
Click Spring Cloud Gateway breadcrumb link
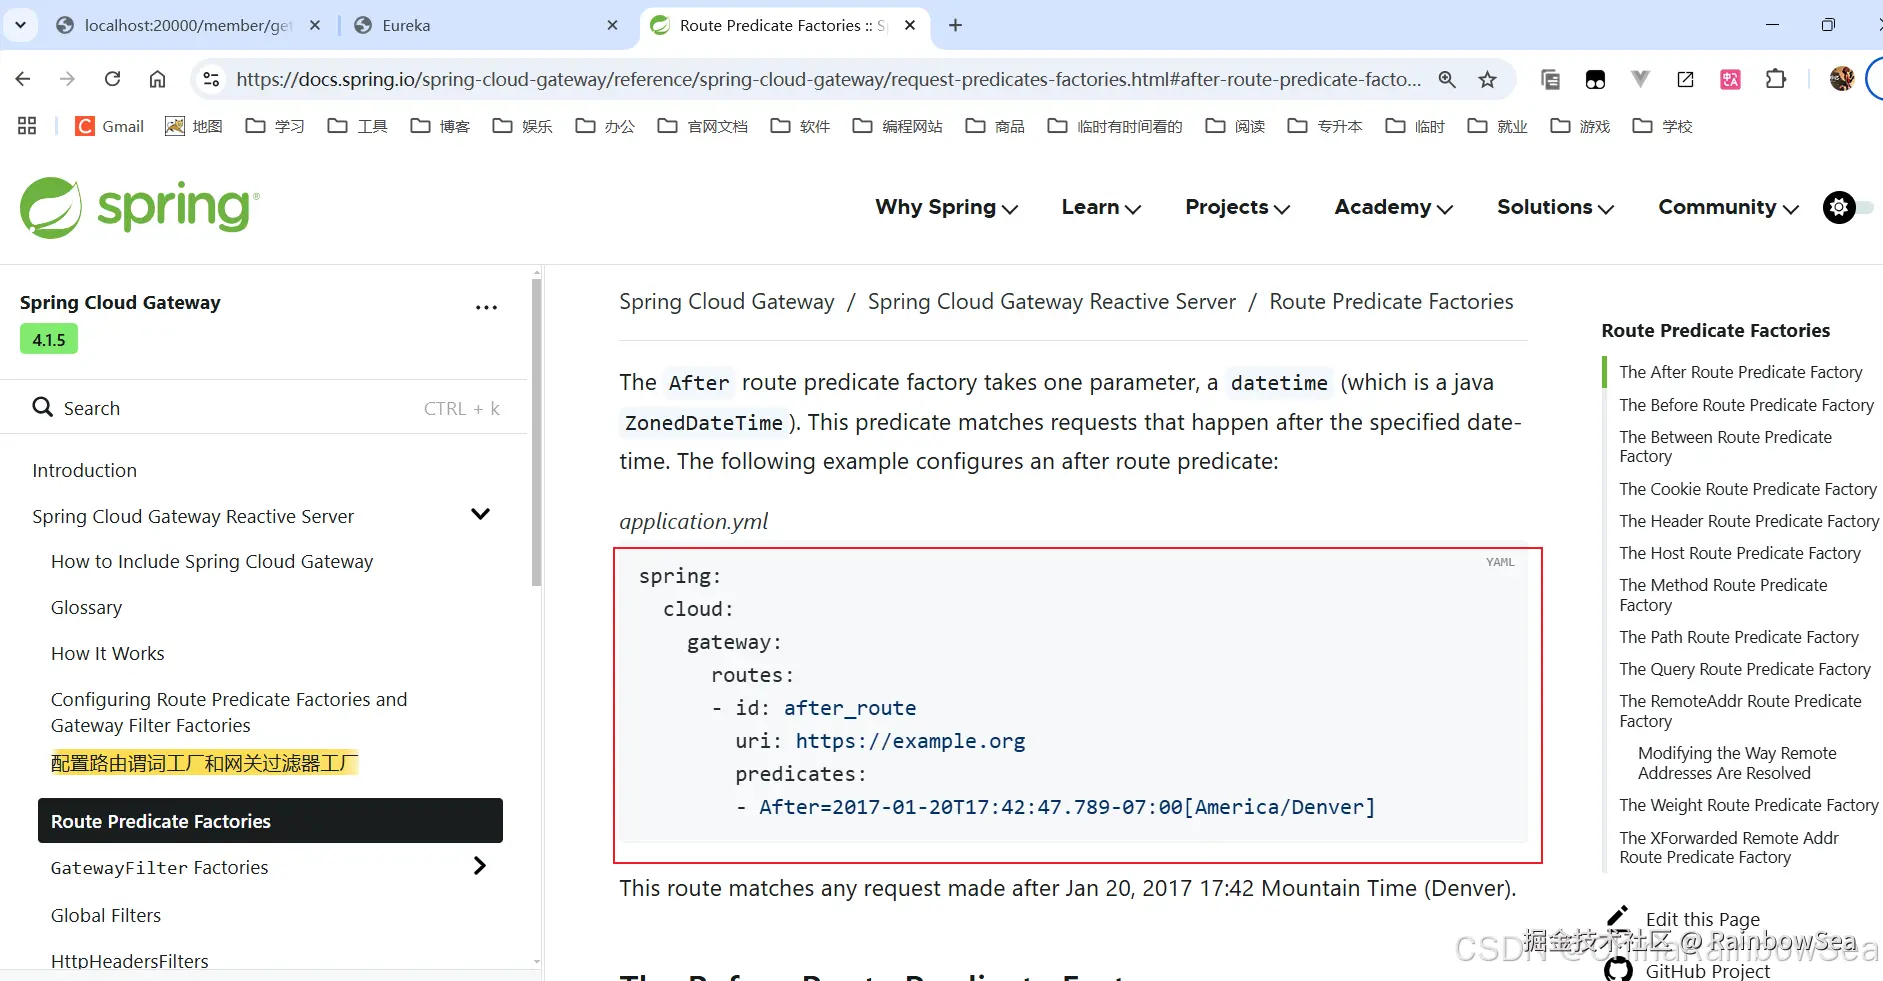pyautogui.click(x=727, y=302)
